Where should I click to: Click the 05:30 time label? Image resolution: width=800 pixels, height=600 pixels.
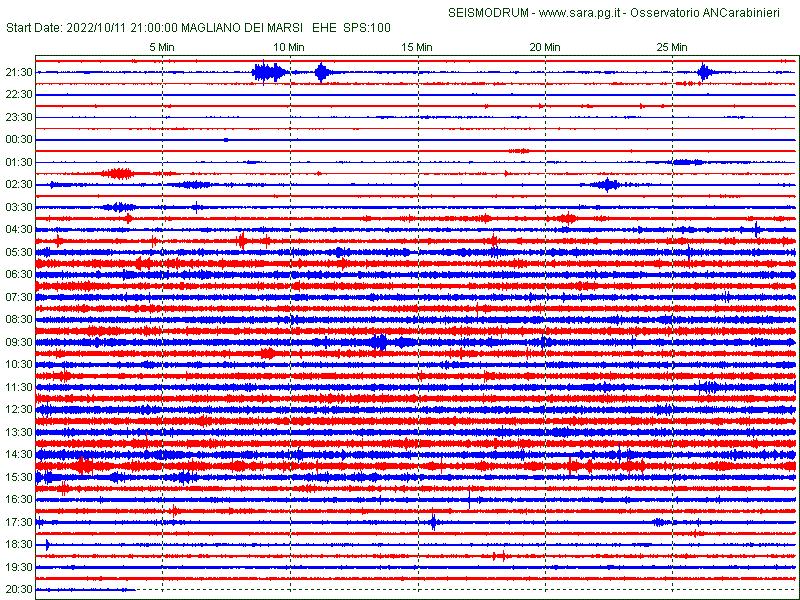19,252
